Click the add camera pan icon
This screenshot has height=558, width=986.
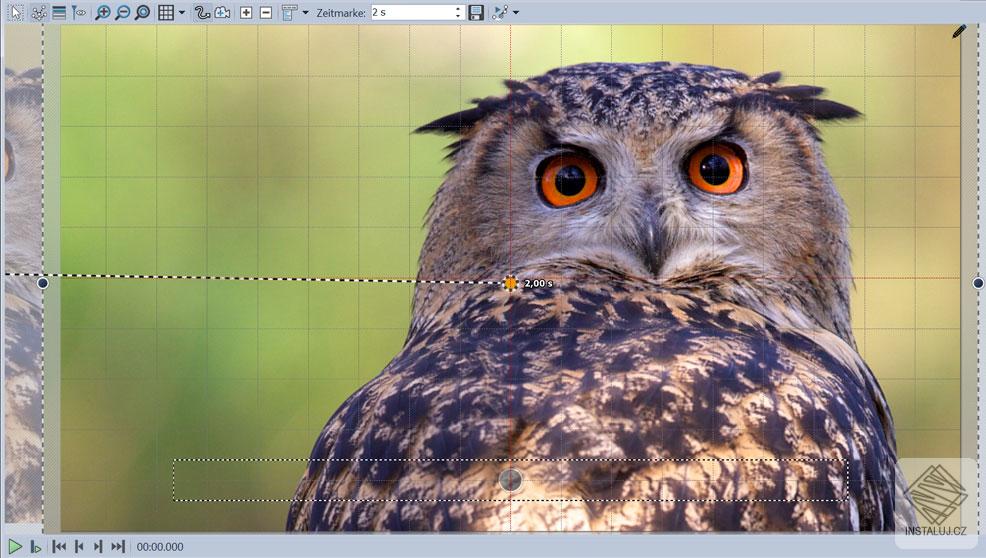coord(223,13)
